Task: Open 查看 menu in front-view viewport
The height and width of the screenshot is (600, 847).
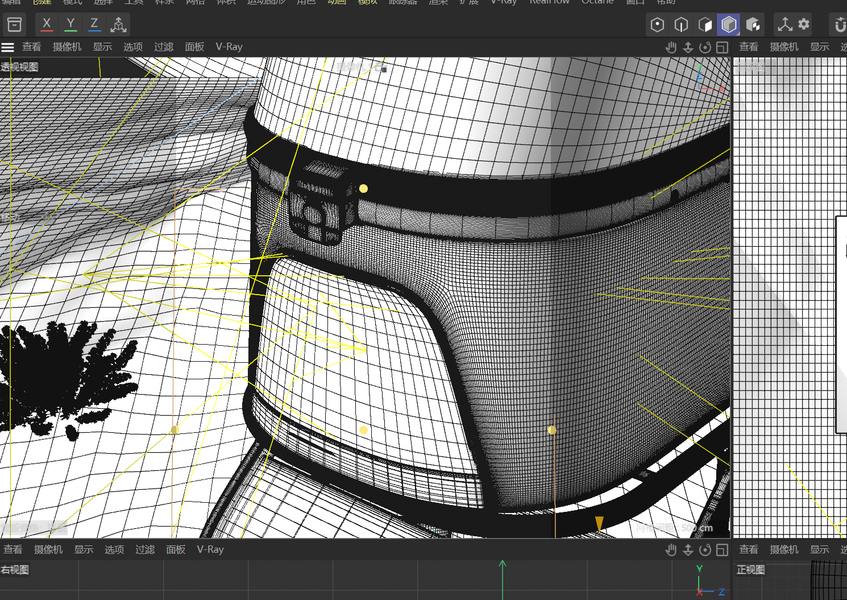Action: pos(749,550)
